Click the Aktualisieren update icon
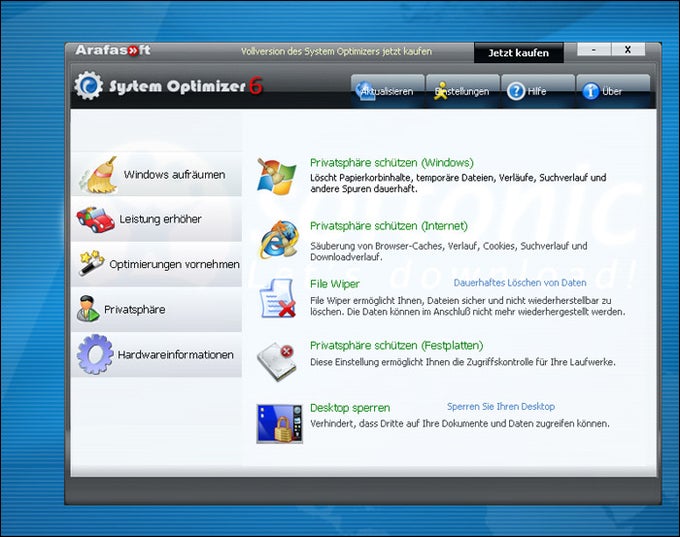 (365, 91)
